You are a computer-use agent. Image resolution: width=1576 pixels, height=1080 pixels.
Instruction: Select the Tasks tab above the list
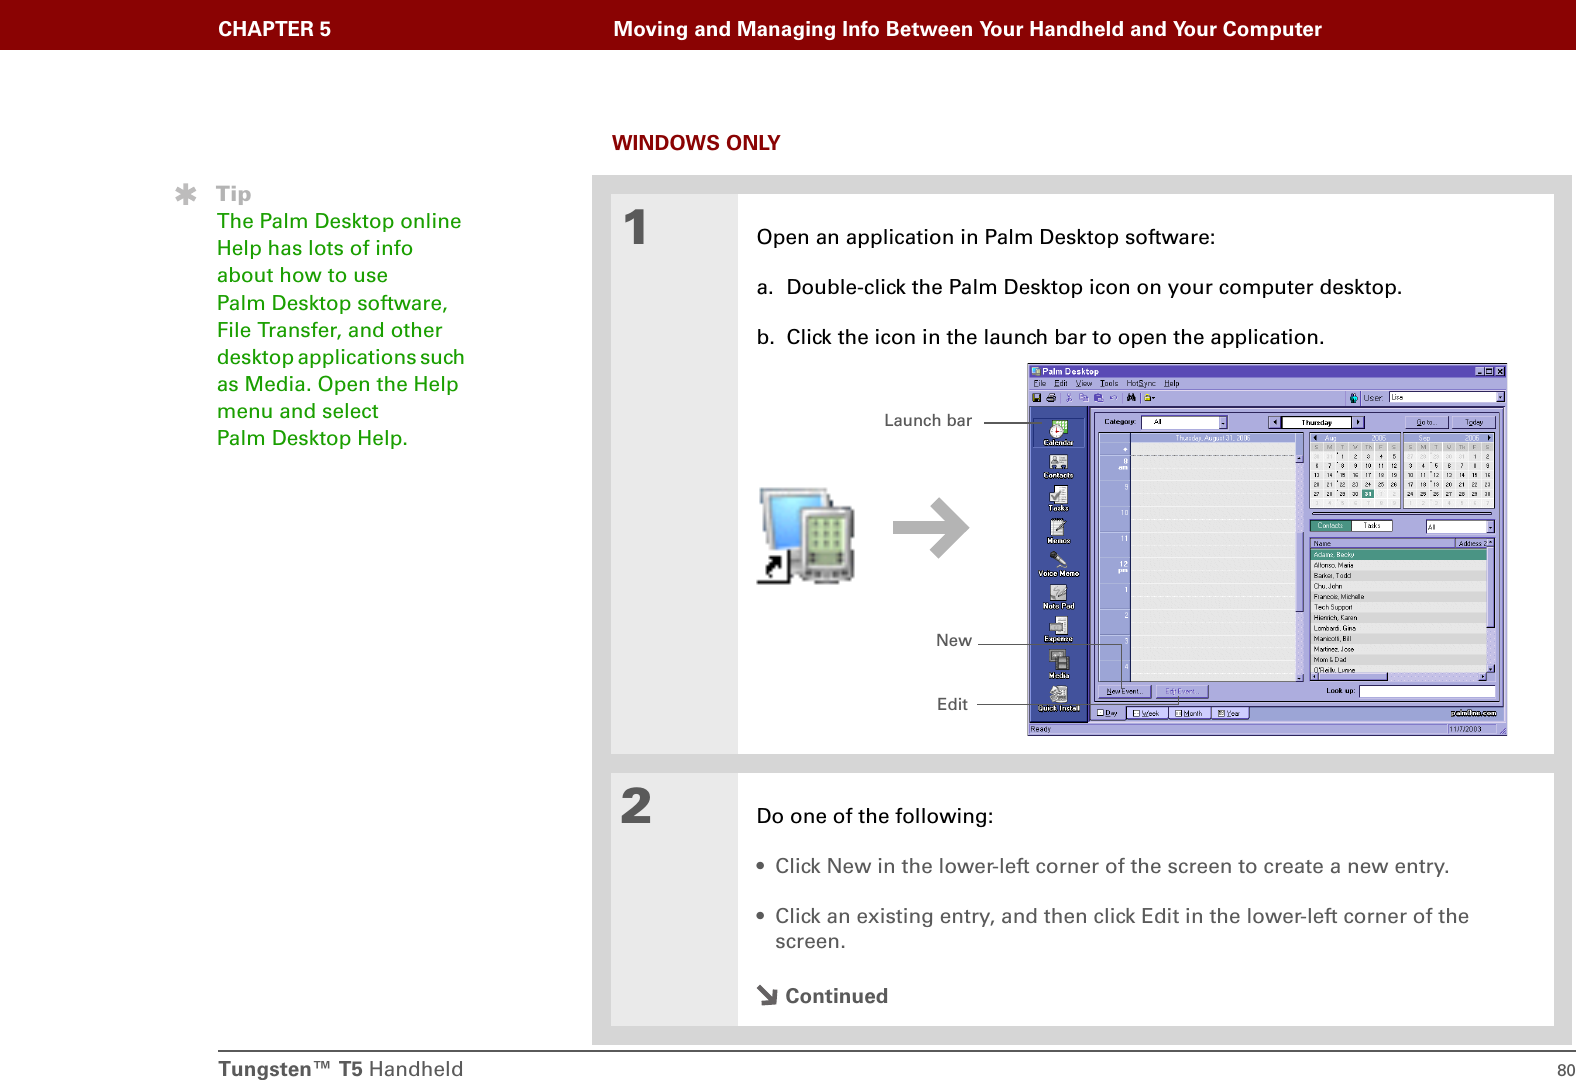coord(1372,526)
